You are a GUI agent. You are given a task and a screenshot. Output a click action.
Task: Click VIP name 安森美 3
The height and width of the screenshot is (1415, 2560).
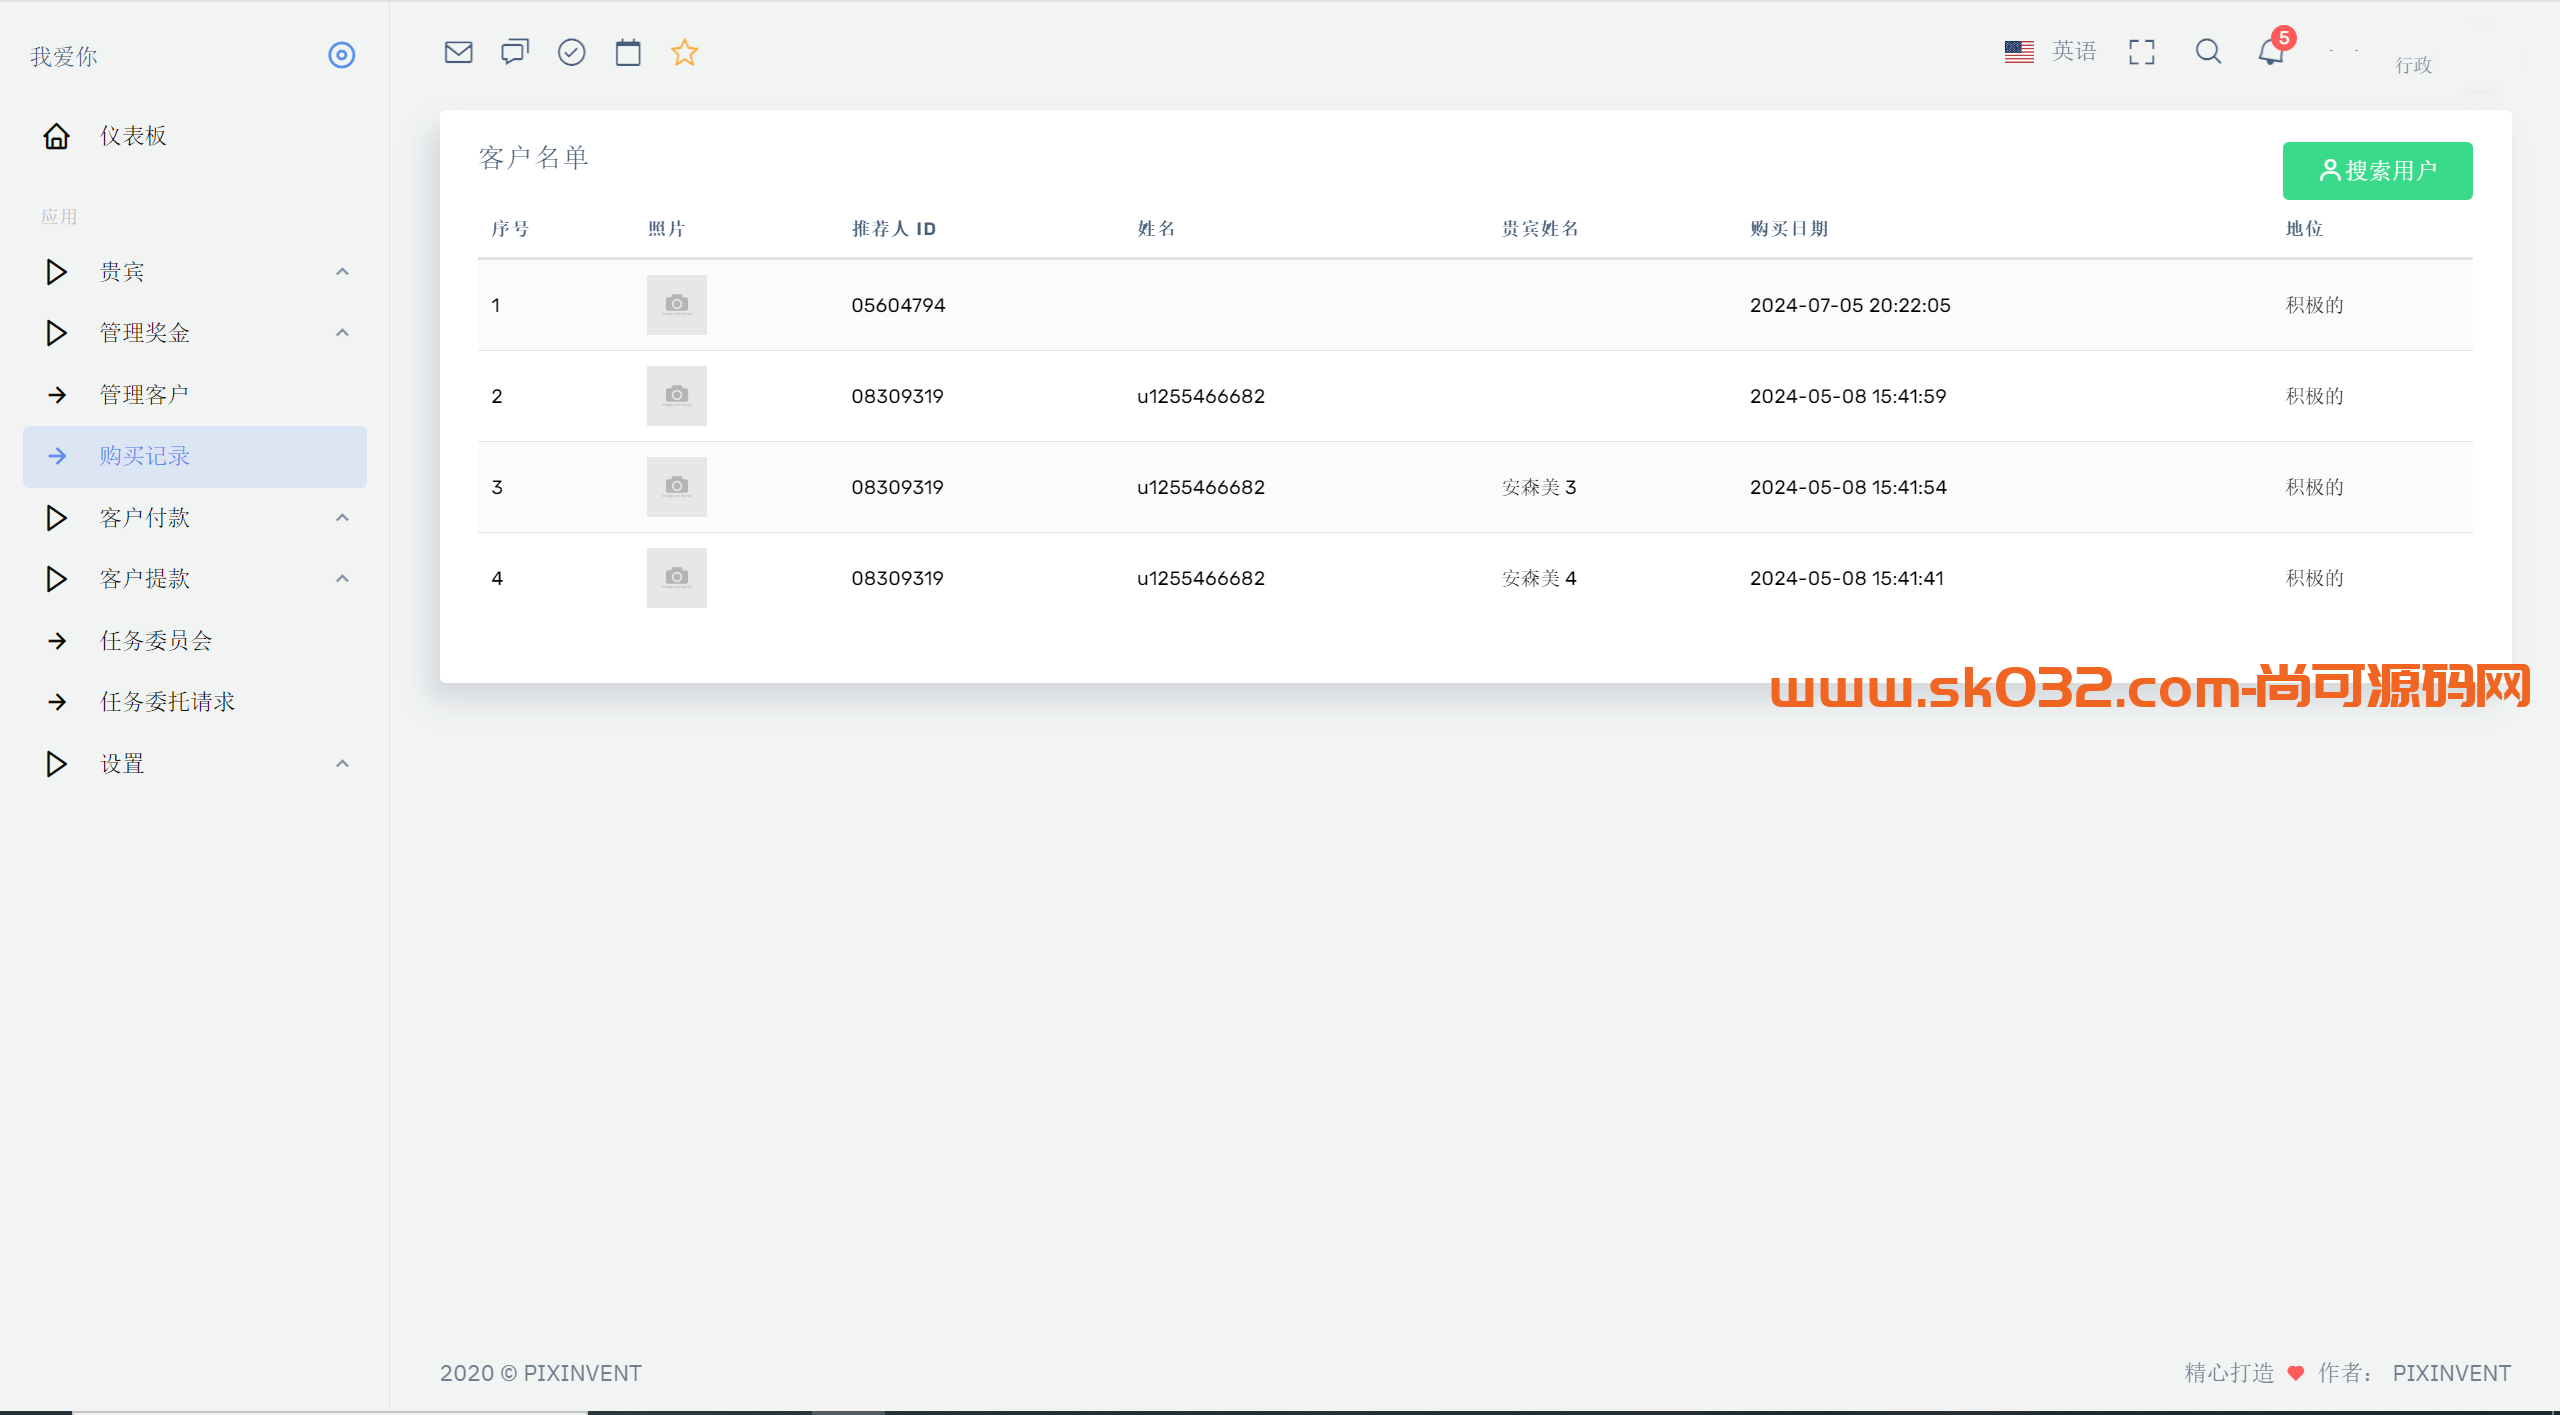tap(1539, 487)
